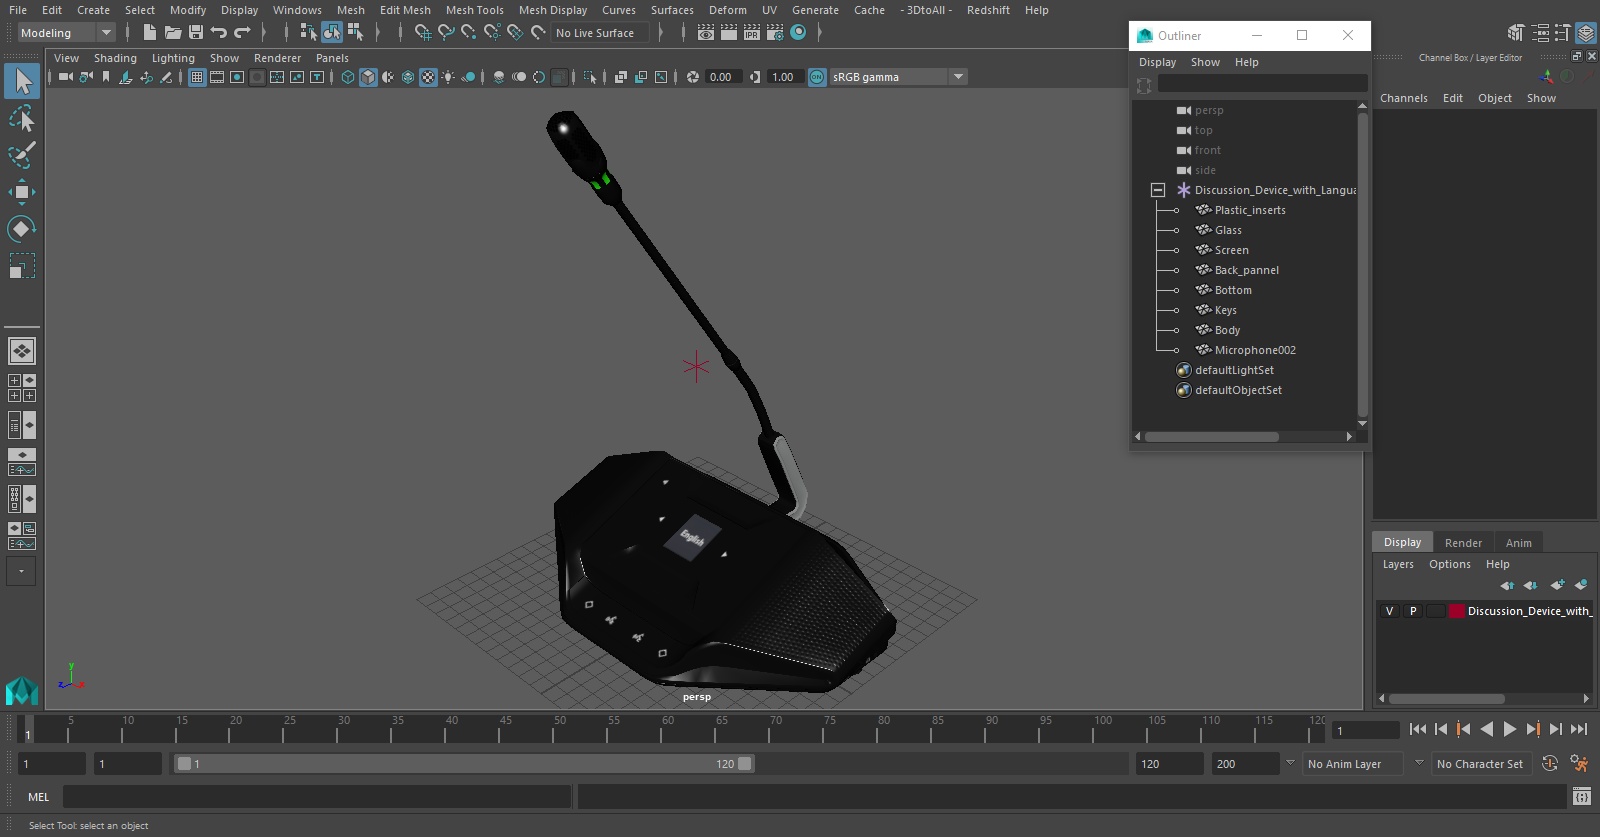Viewport: 1600px width, 837px height.
Task: Toggle Snap to curves icon
Action: coord(446,33)
